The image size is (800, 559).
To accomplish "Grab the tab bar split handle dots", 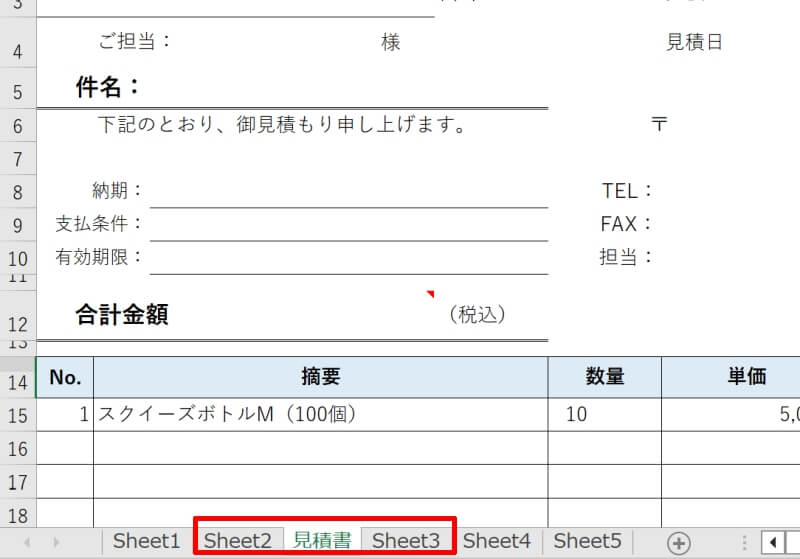I will click(744, 543).
